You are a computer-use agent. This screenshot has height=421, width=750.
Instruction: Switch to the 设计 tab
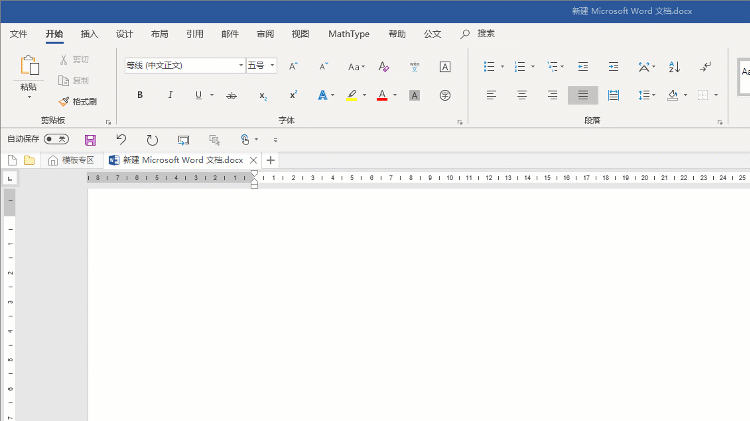[x=124, y=34]
